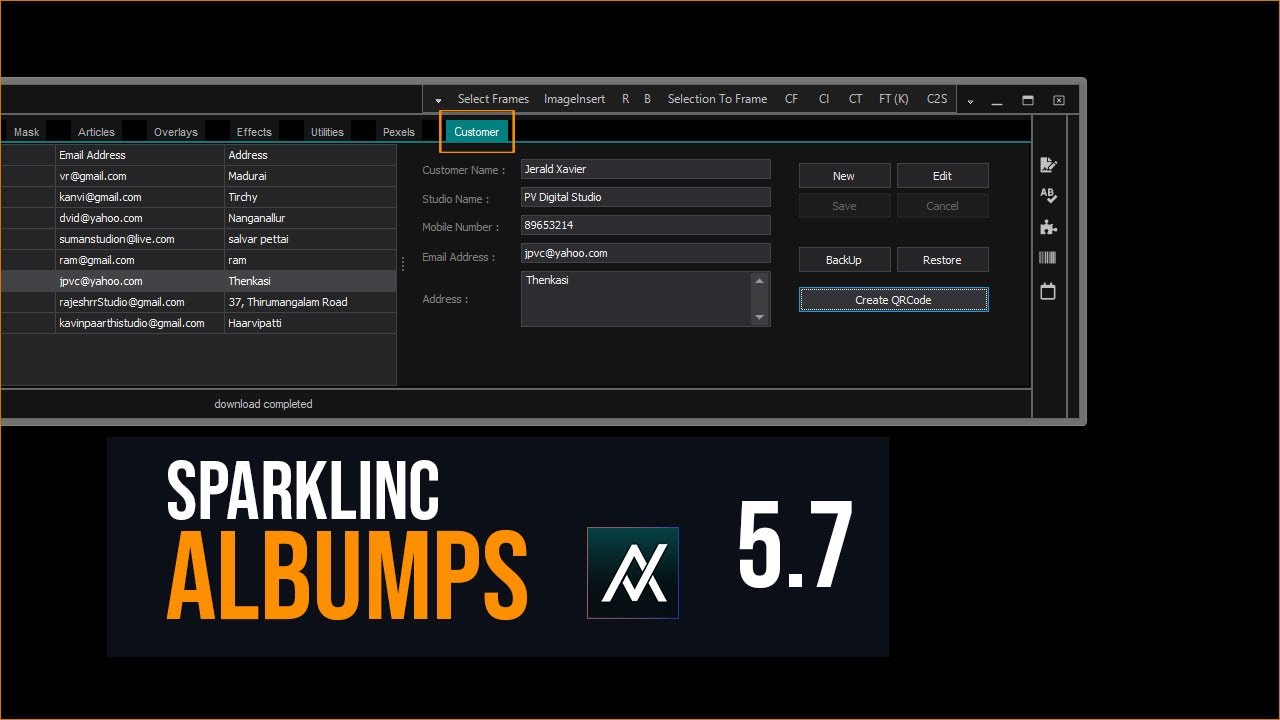The image size is (1280, 720).
Task: Click the Restore button
Action: [942, 260]
